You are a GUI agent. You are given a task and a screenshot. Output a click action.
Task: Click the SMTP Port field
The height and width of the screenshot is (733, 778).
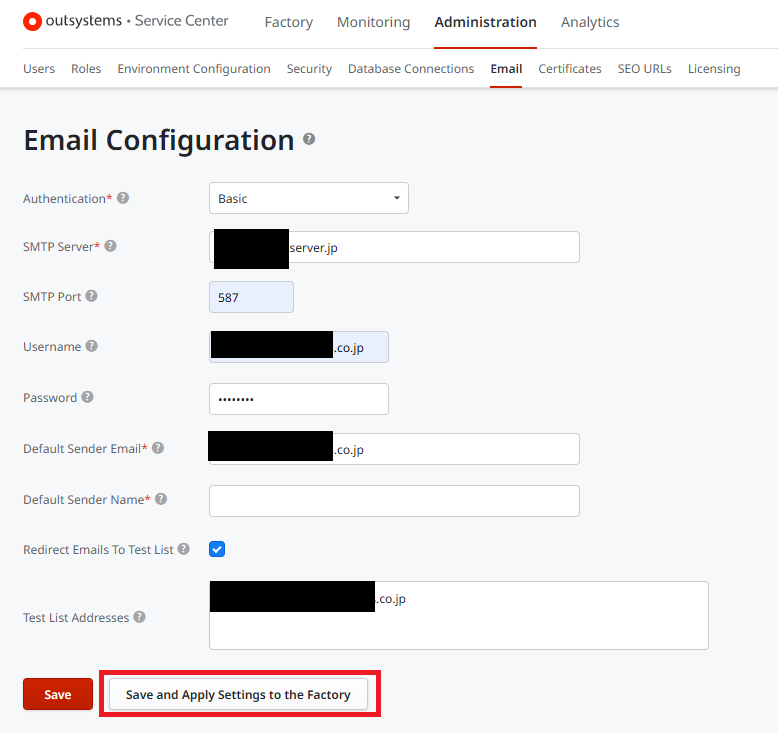[251, 297]
